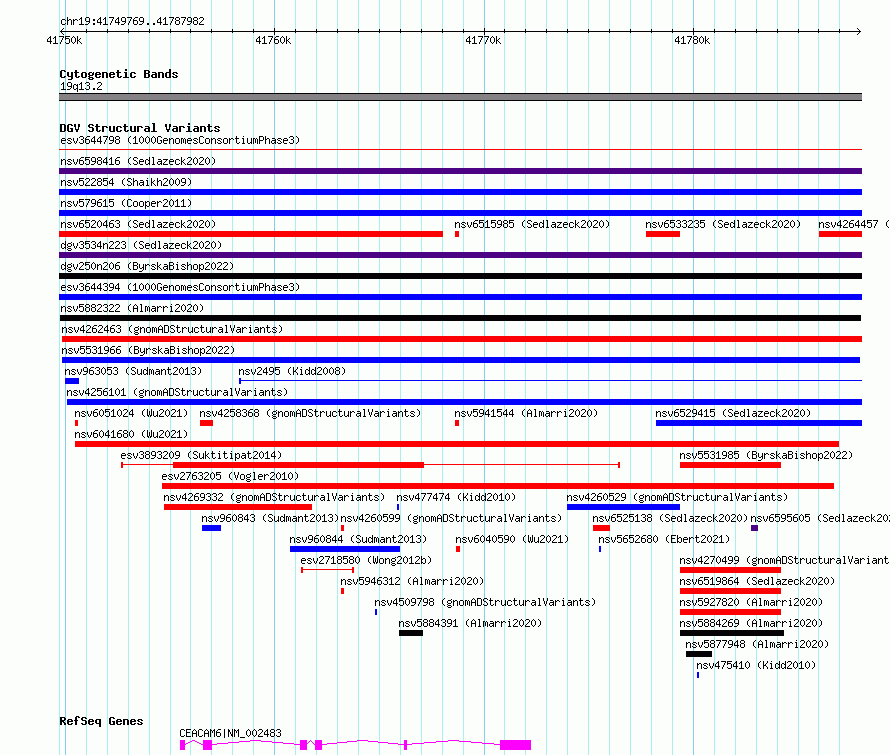Screen dimensions: 890x755
Task: Click the black bar under nsv5884391
Action: coord(411,633)
